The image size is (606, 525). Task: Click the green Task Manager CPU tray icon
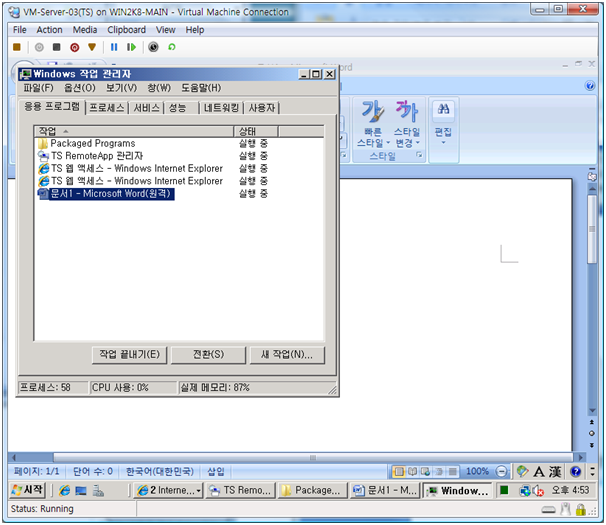[504, 491]
